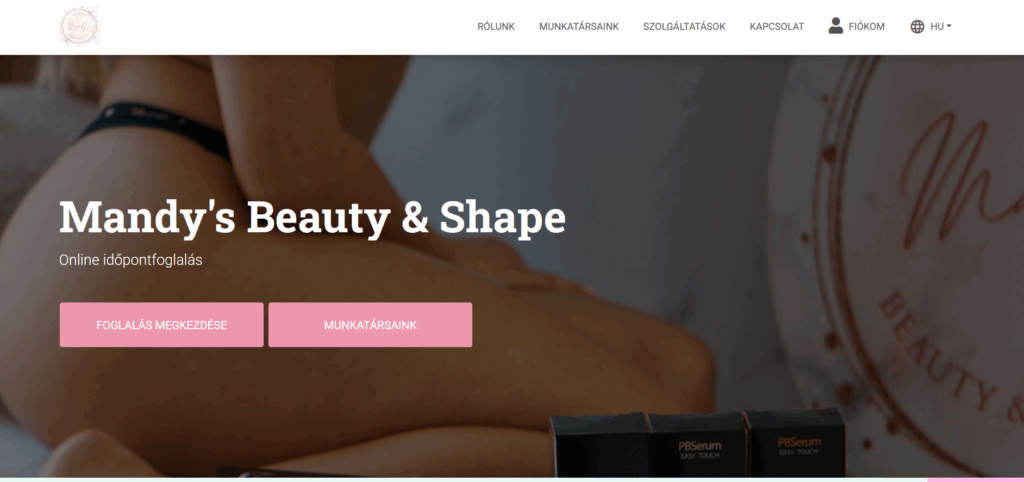Open the Rólunk menu item
1024x482 pixels.
pos(496,27)
